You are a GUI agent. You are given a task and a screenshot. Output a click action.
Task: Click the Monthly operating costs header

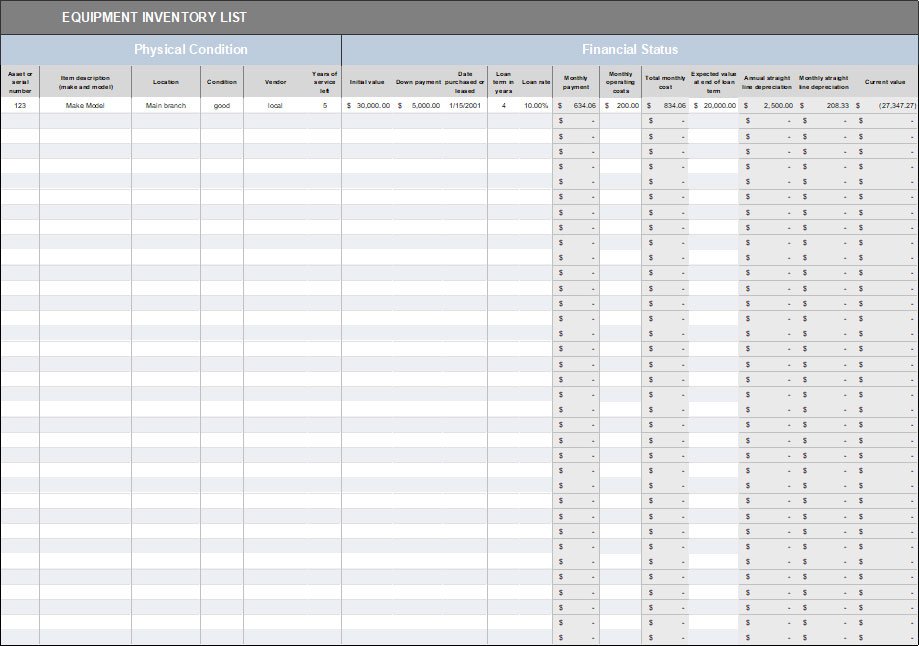620,81
